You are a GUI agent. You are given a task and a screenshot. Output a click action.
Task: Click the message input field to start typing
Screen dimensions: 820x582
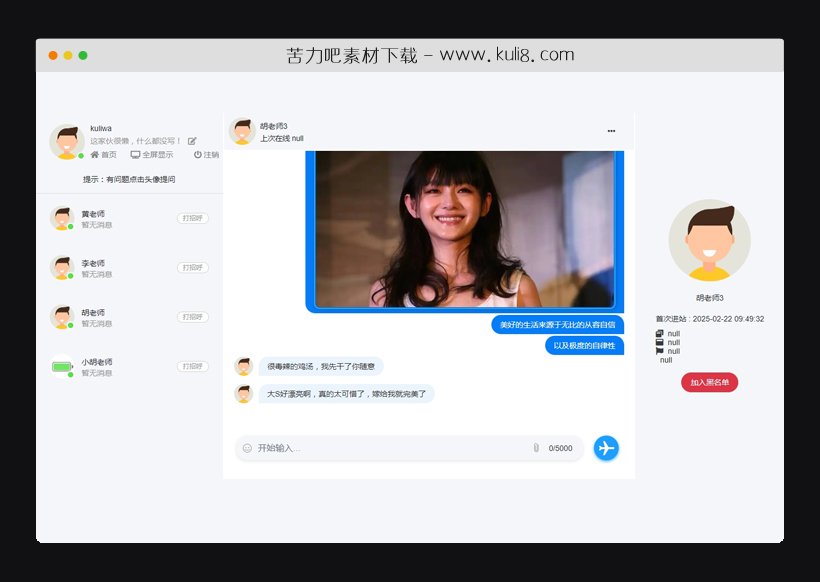tap(390, 449)
